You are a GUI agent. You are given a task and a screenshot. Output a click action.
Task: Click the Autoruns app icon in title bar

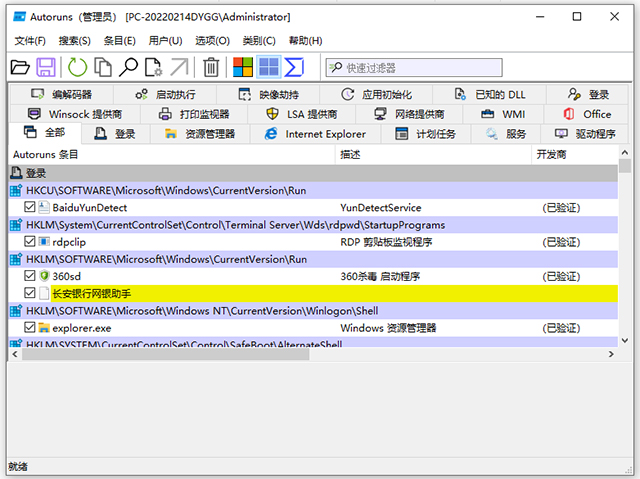[20, 17]
